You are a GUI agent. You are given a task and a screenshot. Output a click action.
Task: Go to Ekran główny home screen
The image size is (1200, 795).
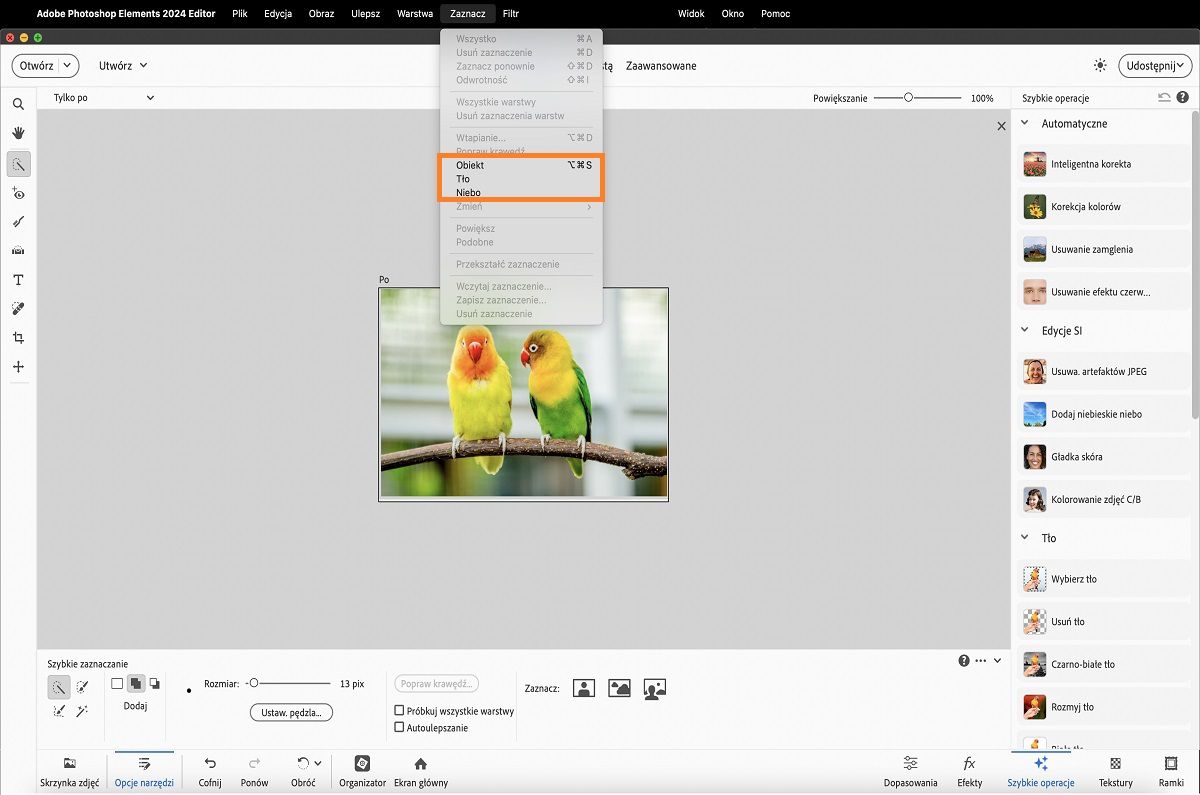pos(421,771)
